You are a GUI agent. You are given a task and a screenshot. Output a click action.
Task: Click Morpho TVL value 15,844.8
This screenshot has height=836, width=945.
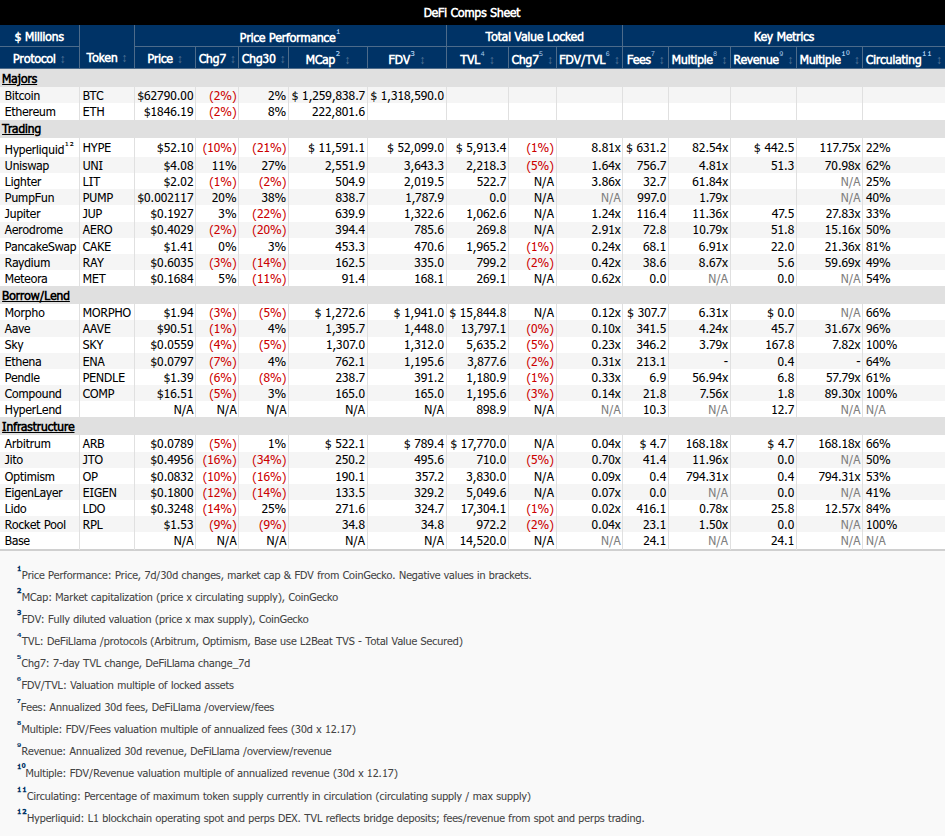click(x=479, y=313)
